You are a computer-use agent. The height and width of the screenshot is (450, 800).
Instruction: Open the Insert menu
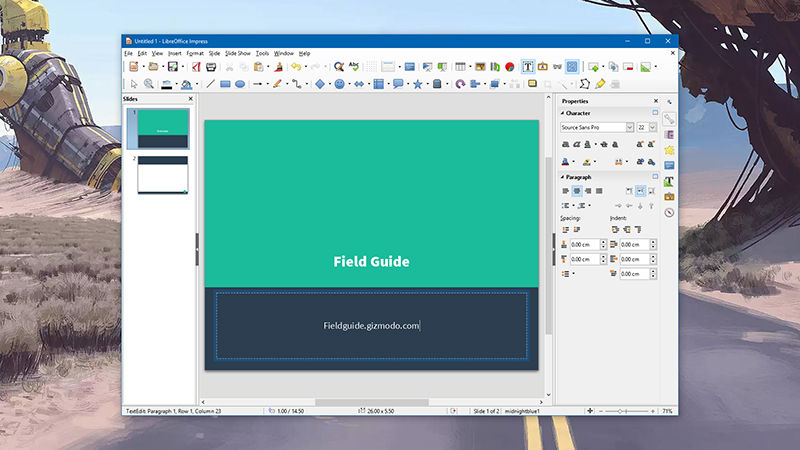click(x=174, y=53)
